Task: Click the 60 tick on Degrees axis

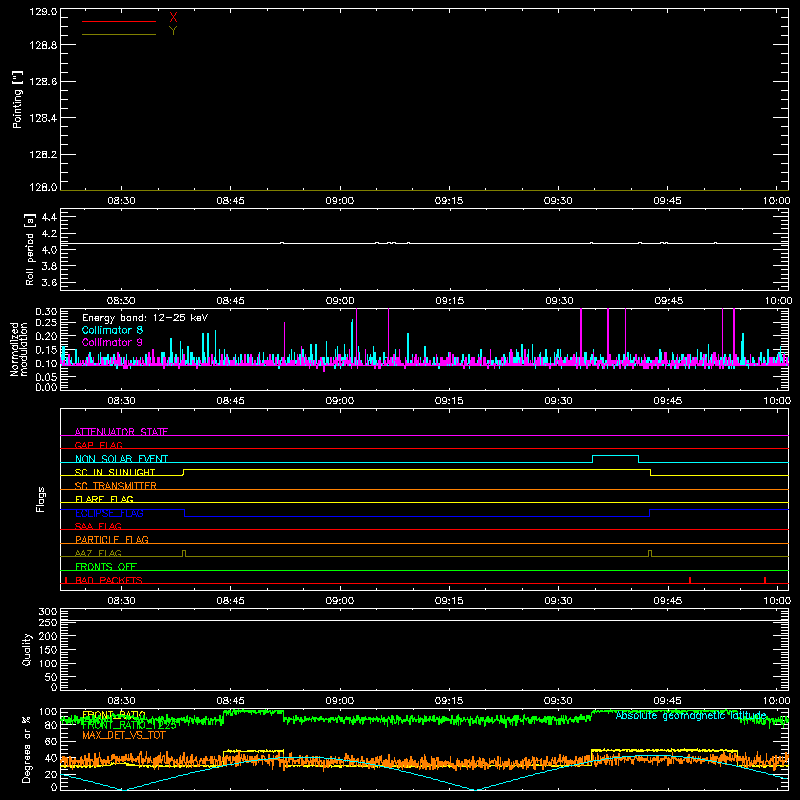Action: tap(51, 742)
